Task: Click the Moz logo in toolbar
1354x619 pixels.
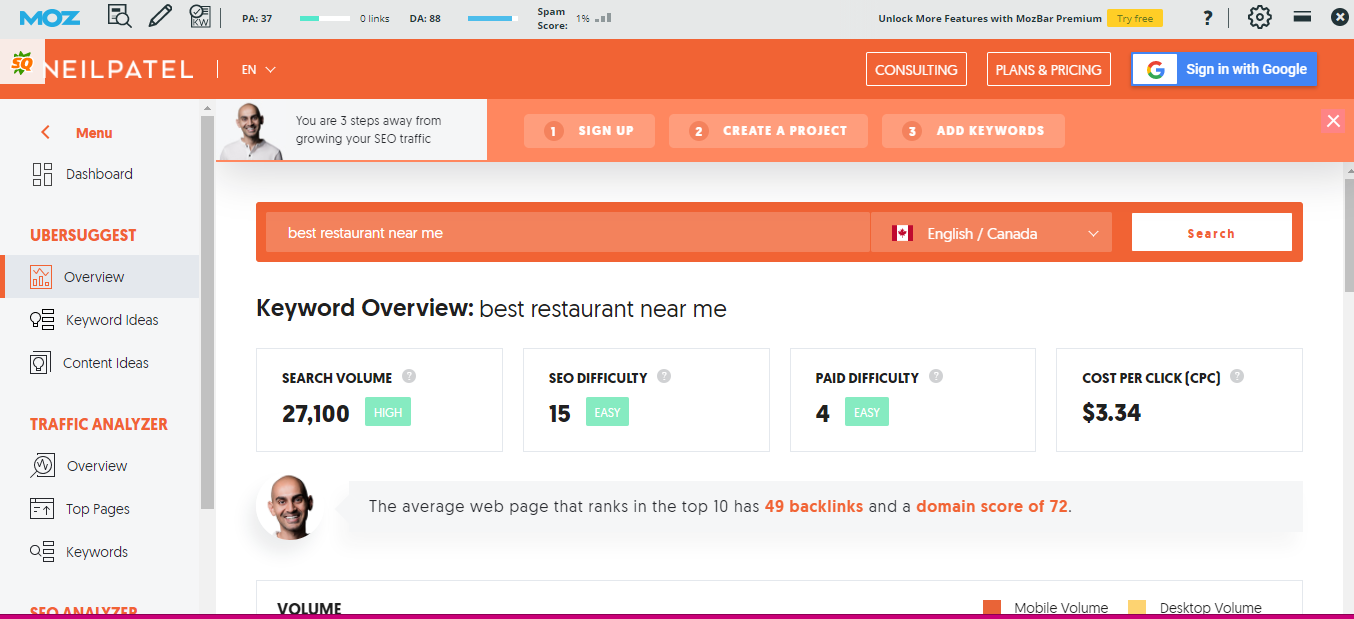Action: click(x=50, y=17)
